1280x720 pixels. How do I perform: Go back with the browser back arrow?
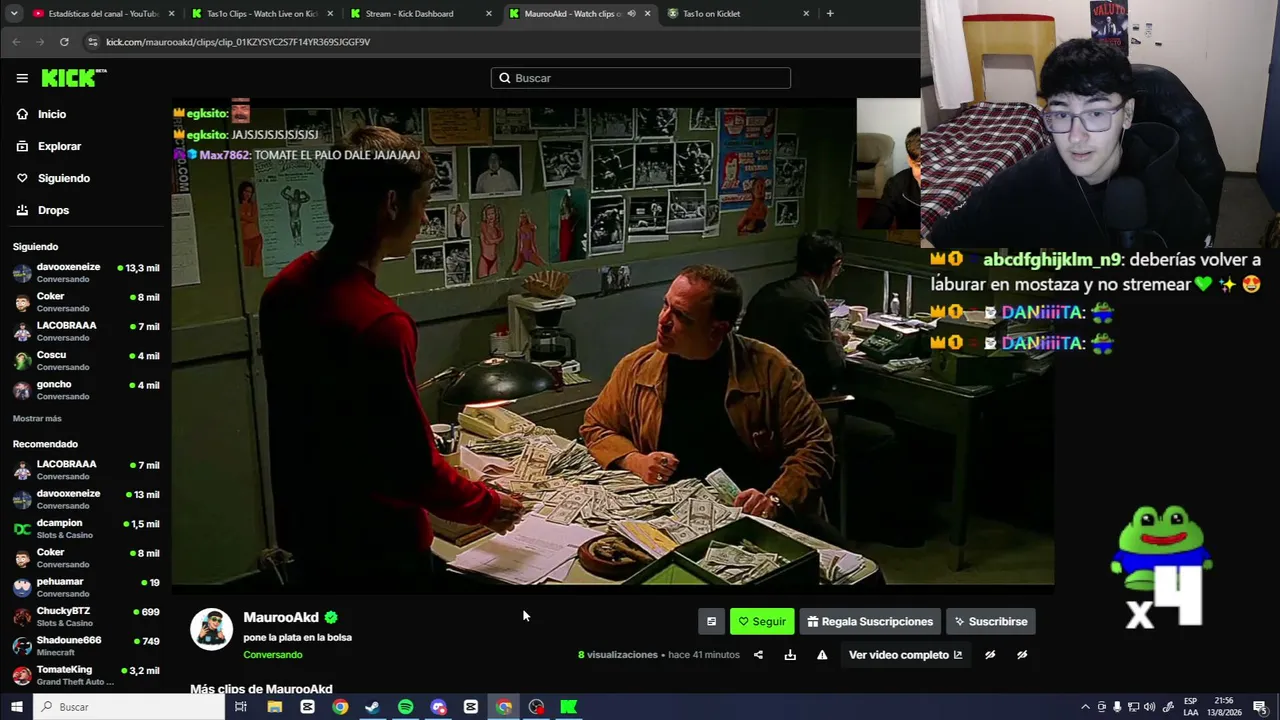pos(16,42)
